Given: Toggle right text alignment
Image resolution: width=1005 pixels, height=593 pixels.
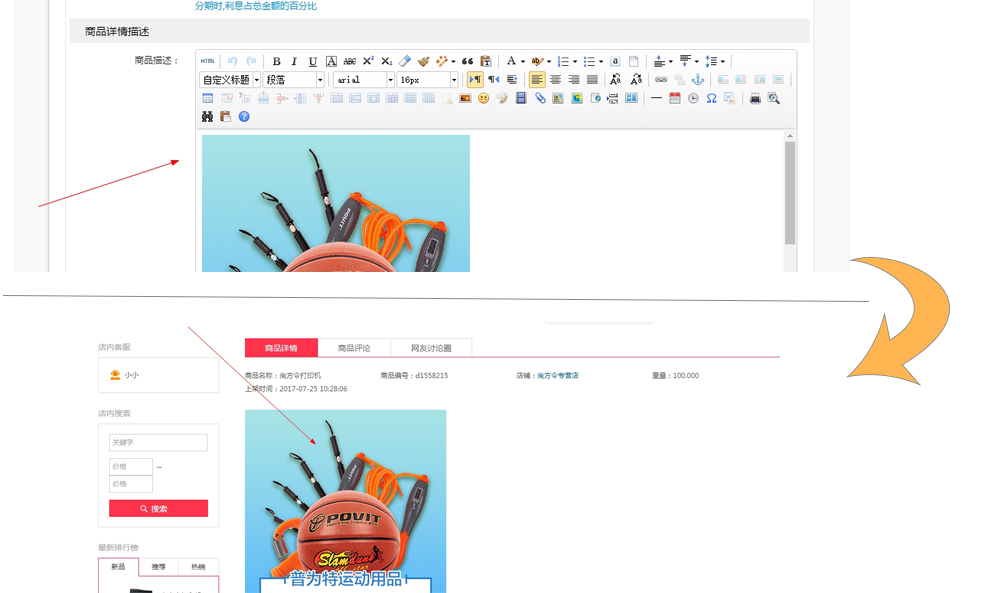Looking at the screenshot, I should coord(574,79).
